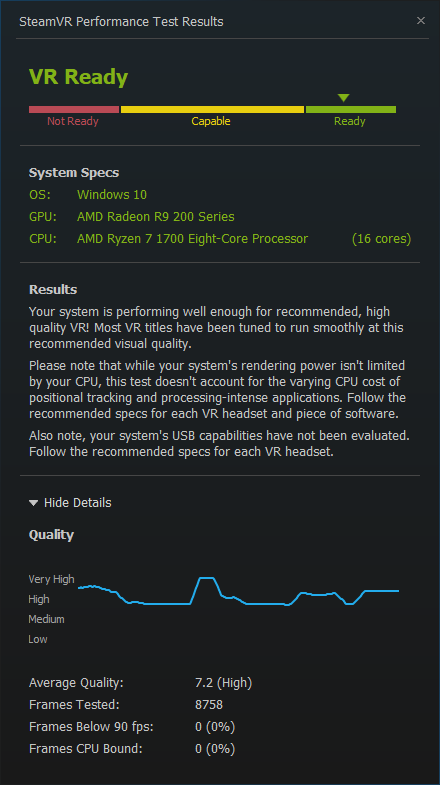
Task: Close the SteamVR Performance Test Results window
Action: 420,21
